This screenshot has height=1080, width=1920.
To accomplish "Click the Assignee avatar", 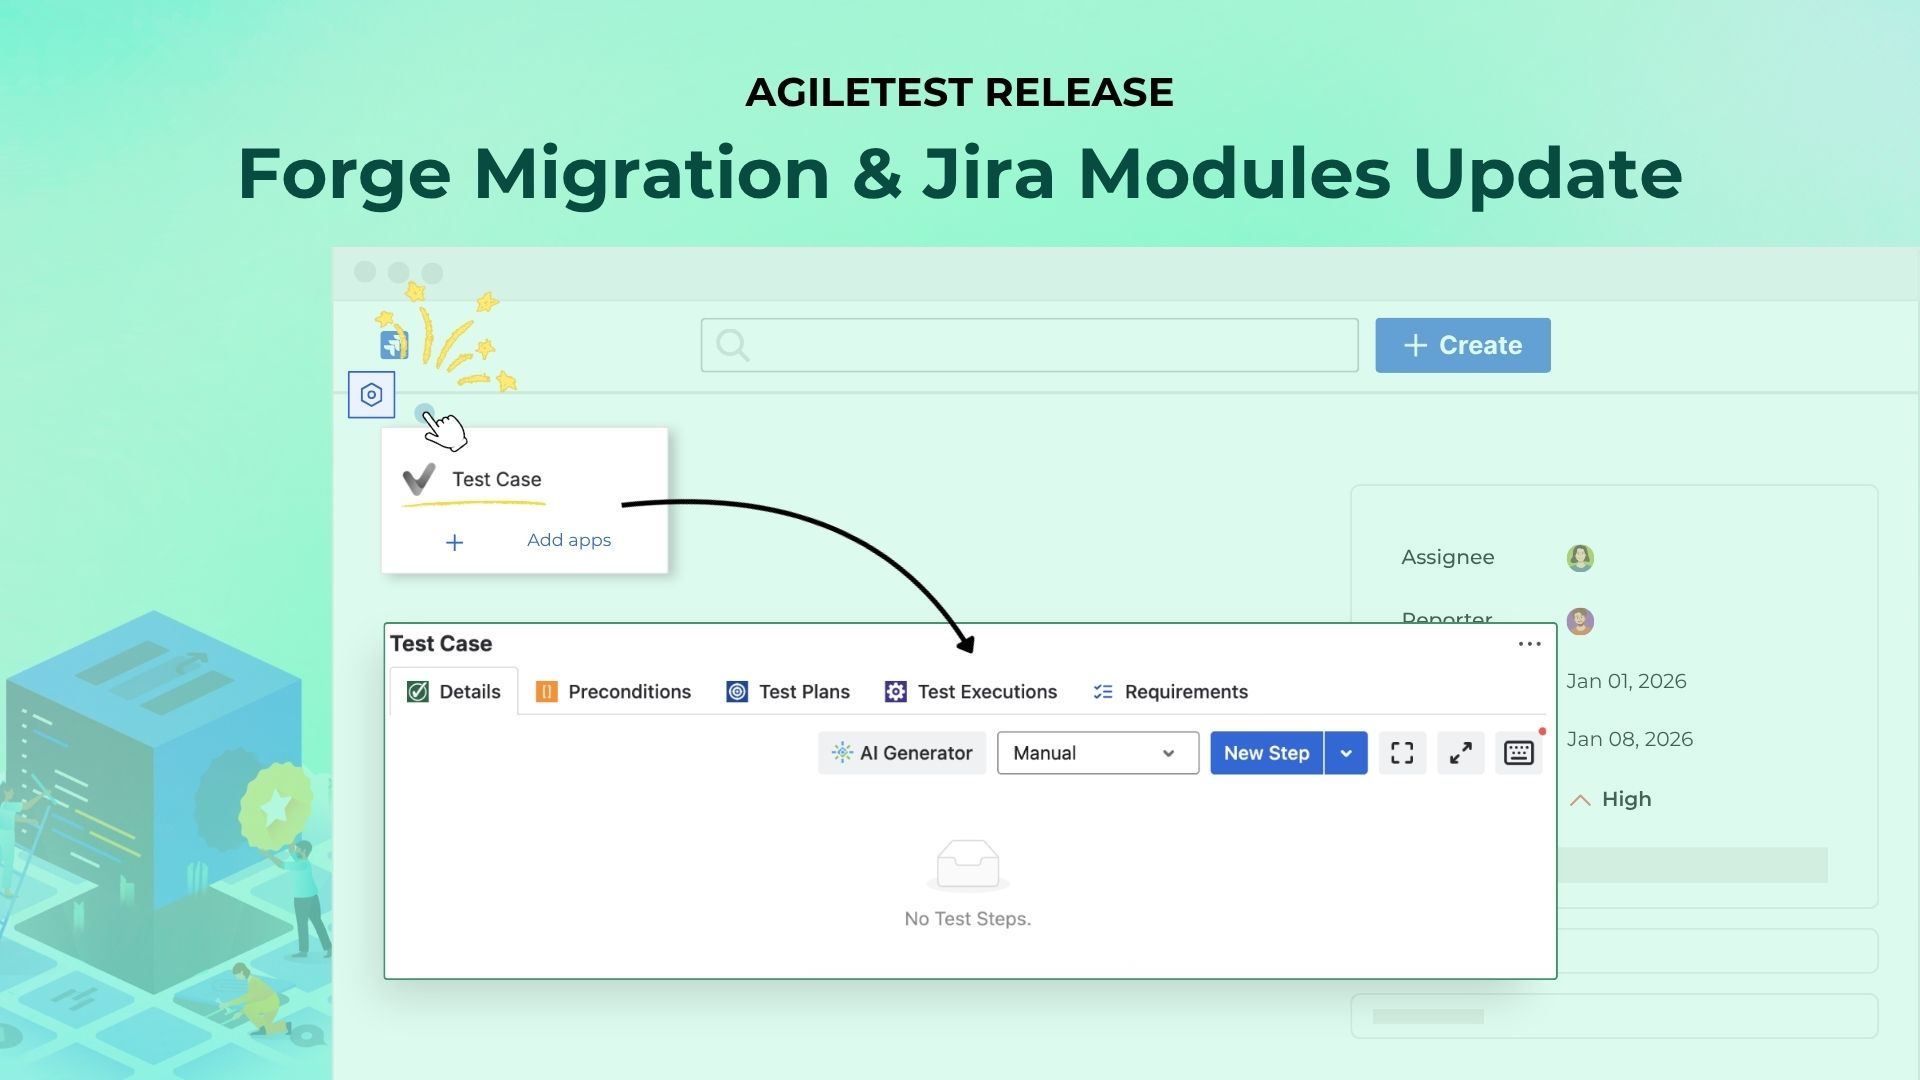I will pyautogui.click(x=1580, y=558).
